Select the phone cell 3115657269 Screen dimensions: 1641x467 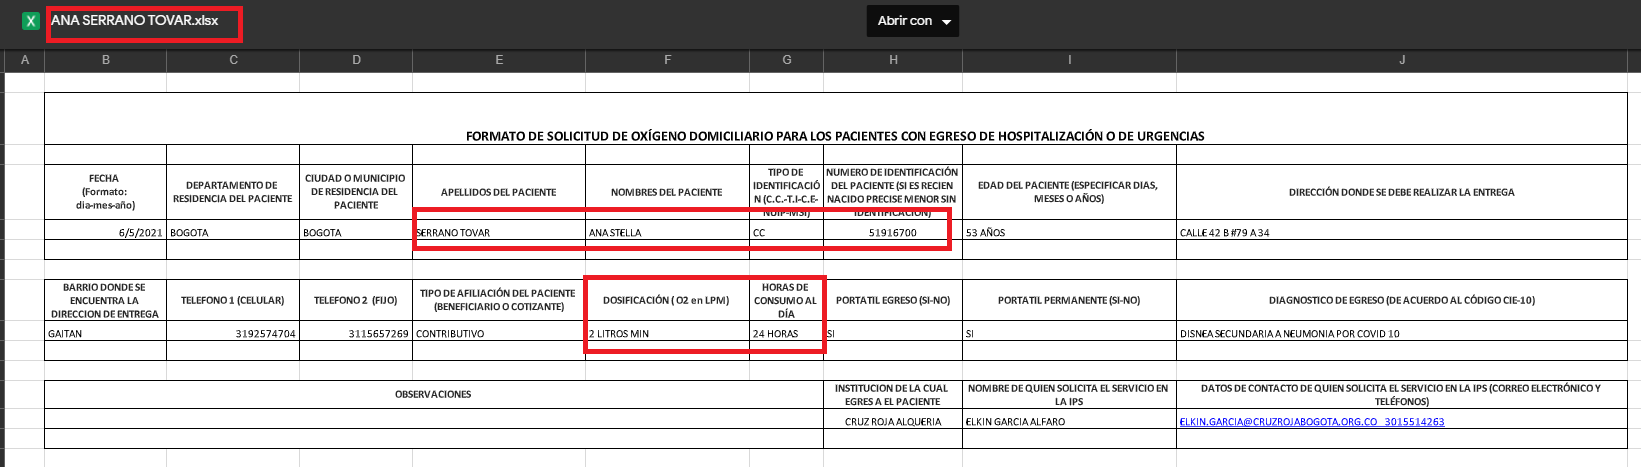tap(356, 333)
